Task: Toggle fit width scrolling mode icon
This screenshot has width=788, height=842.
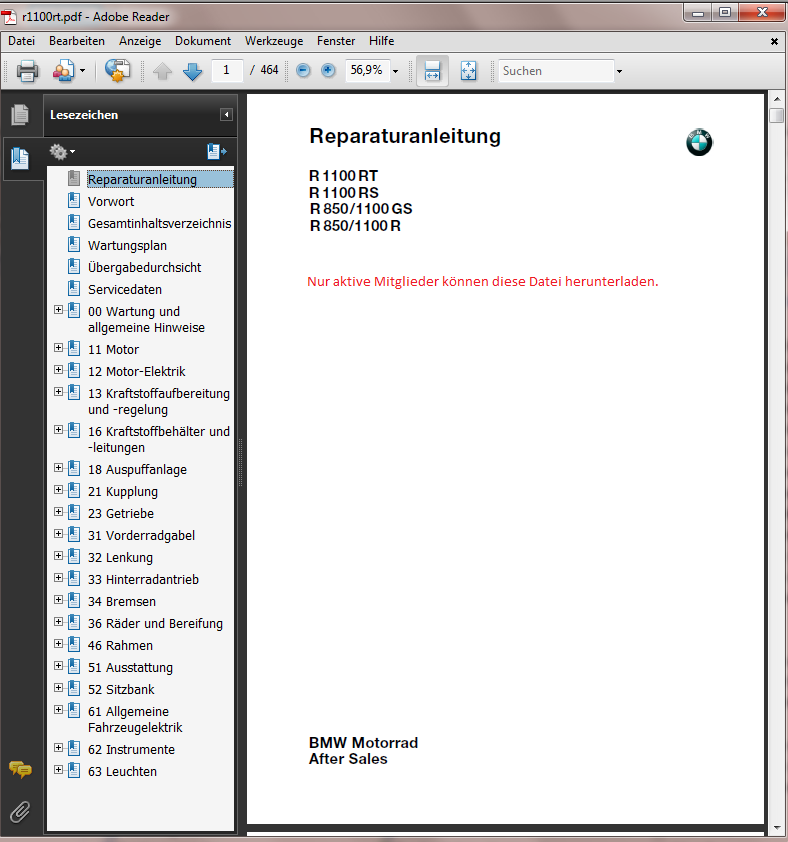Action: pyautogui.click(x=432, y=71)
